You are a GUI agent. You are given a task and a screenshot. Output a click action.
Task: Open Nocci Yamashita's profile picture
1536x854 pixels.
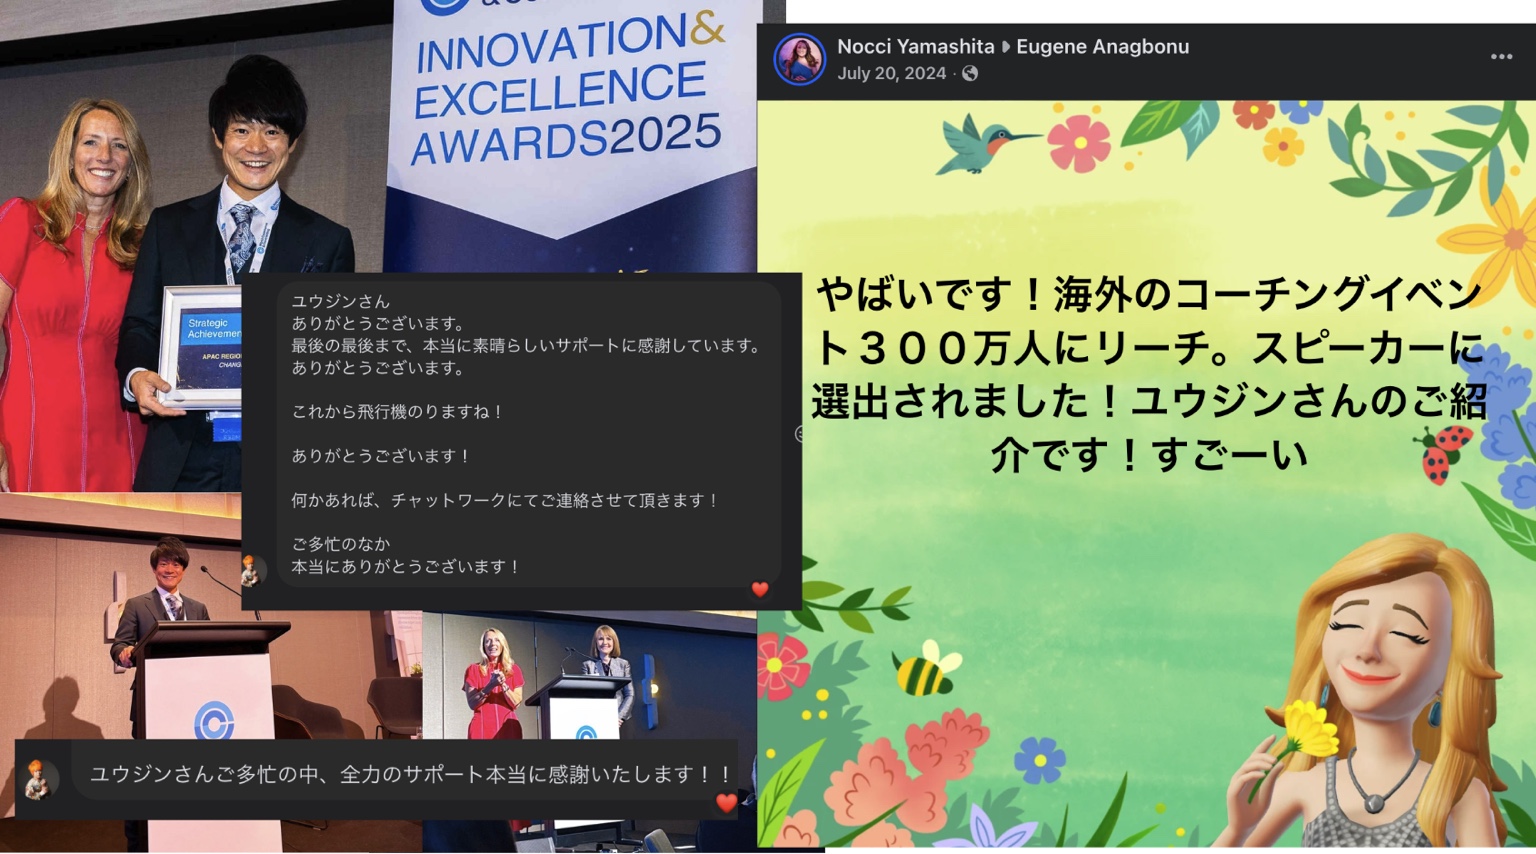(799, 59)
